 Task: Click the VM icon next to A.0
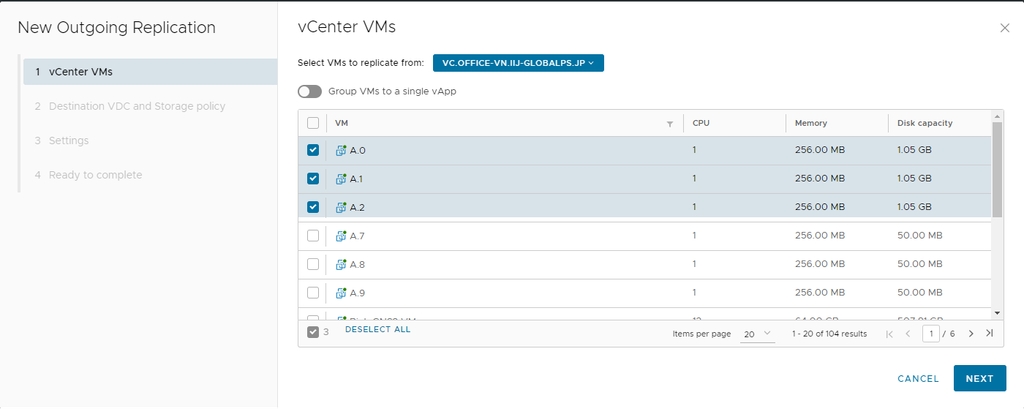340,150
